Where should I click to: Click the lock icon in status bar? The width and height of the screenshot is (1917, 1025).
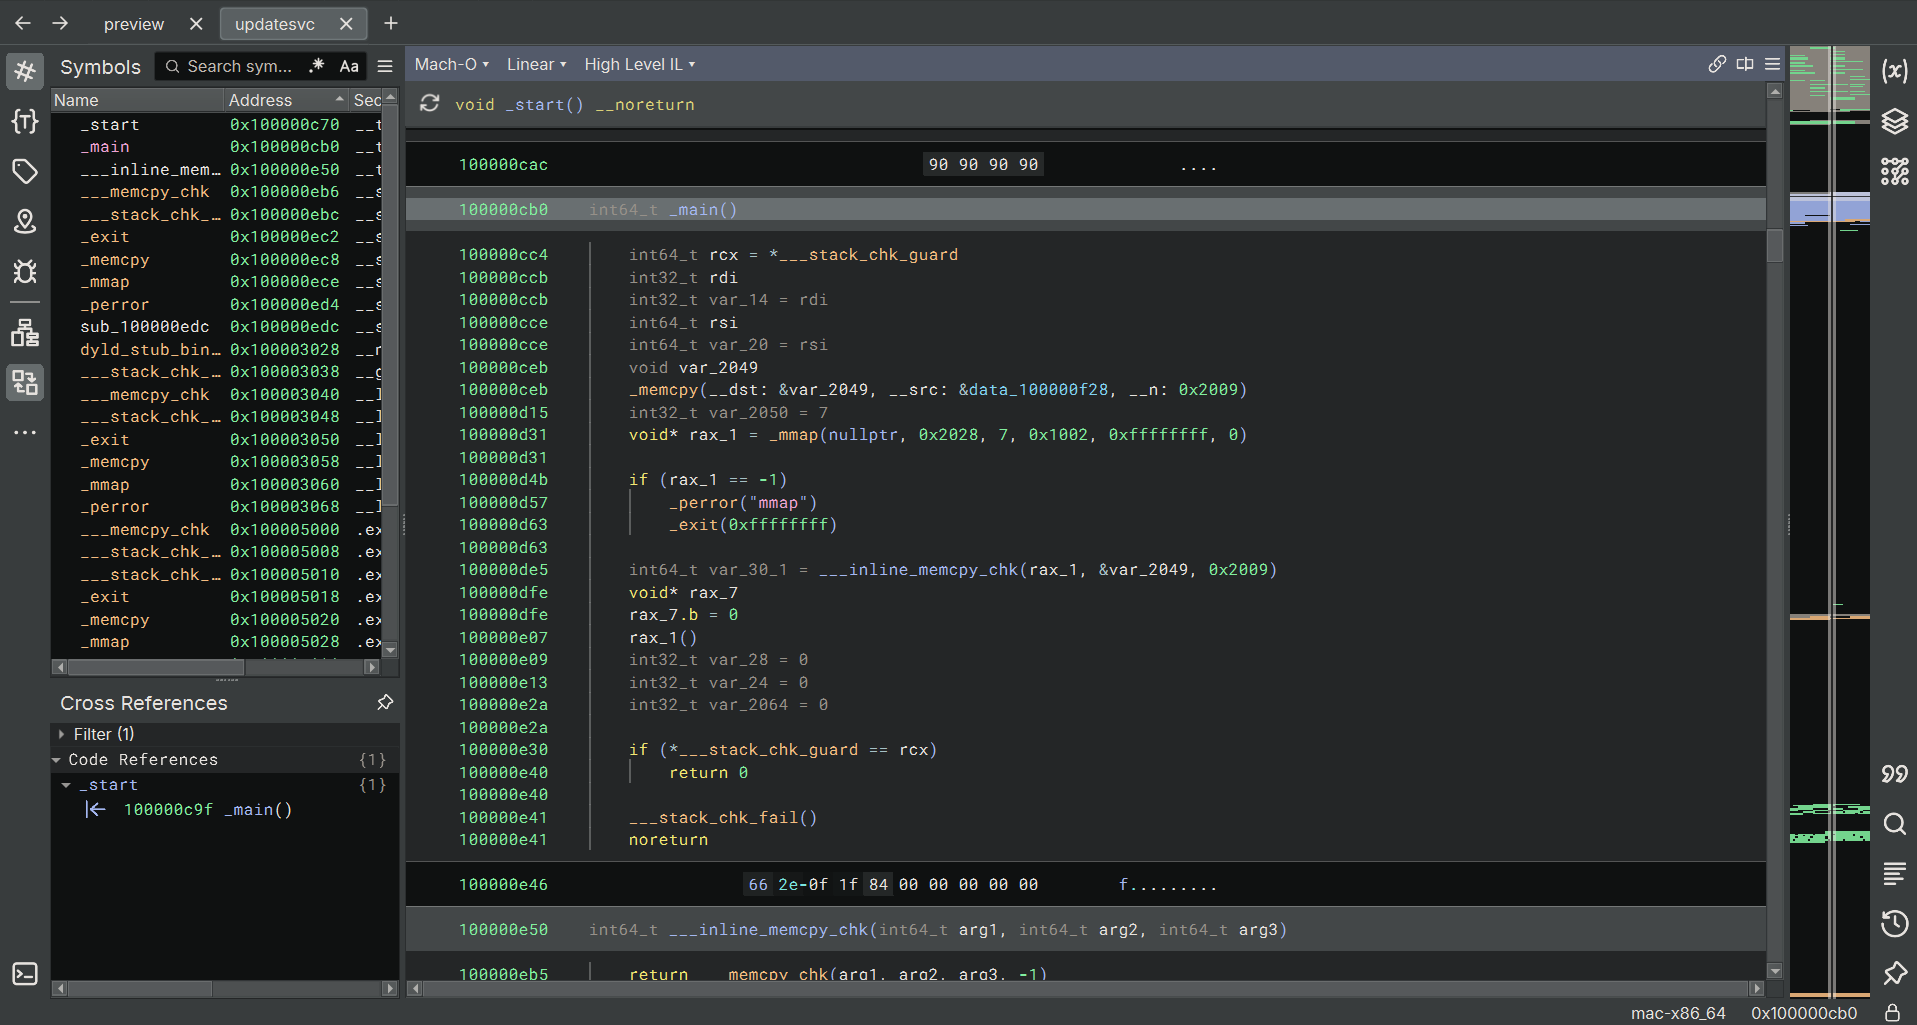point(1892,1013)
